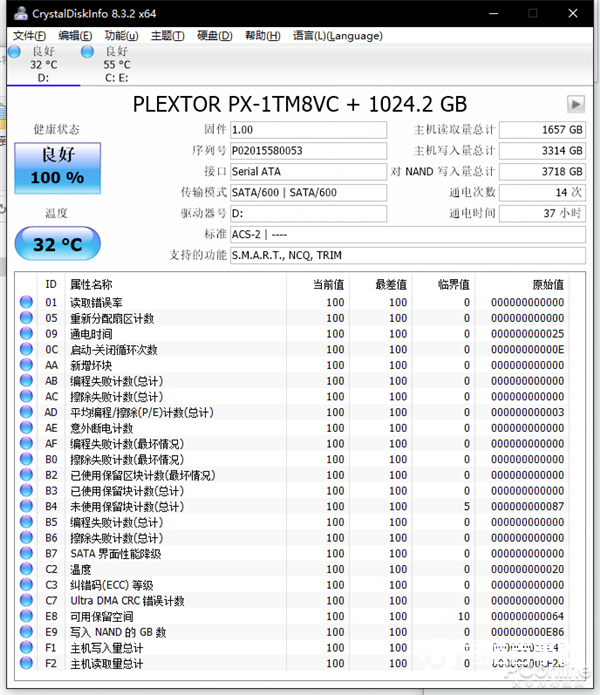Open the 编辑(E) menu
The image size is (600, 695).
coord(75,35)
